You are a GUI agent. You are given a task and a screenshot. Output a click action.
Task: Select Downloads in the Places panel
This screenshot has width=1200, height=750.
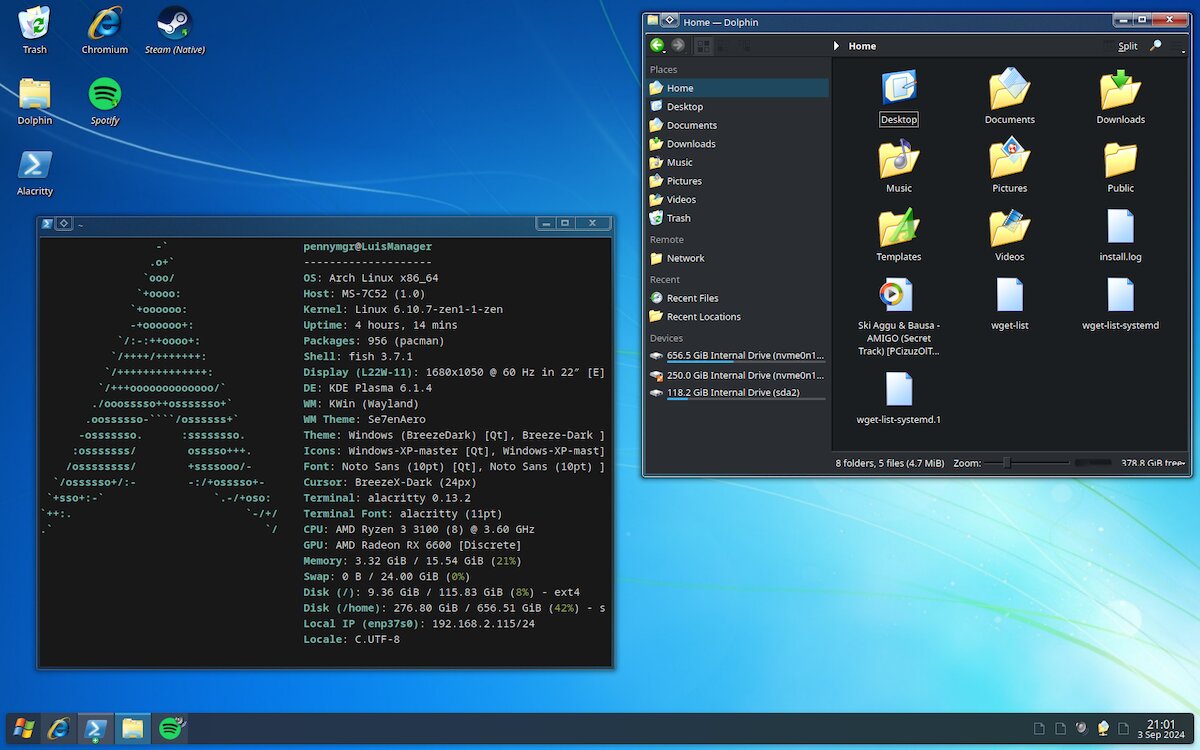click(x=691, y=144)
